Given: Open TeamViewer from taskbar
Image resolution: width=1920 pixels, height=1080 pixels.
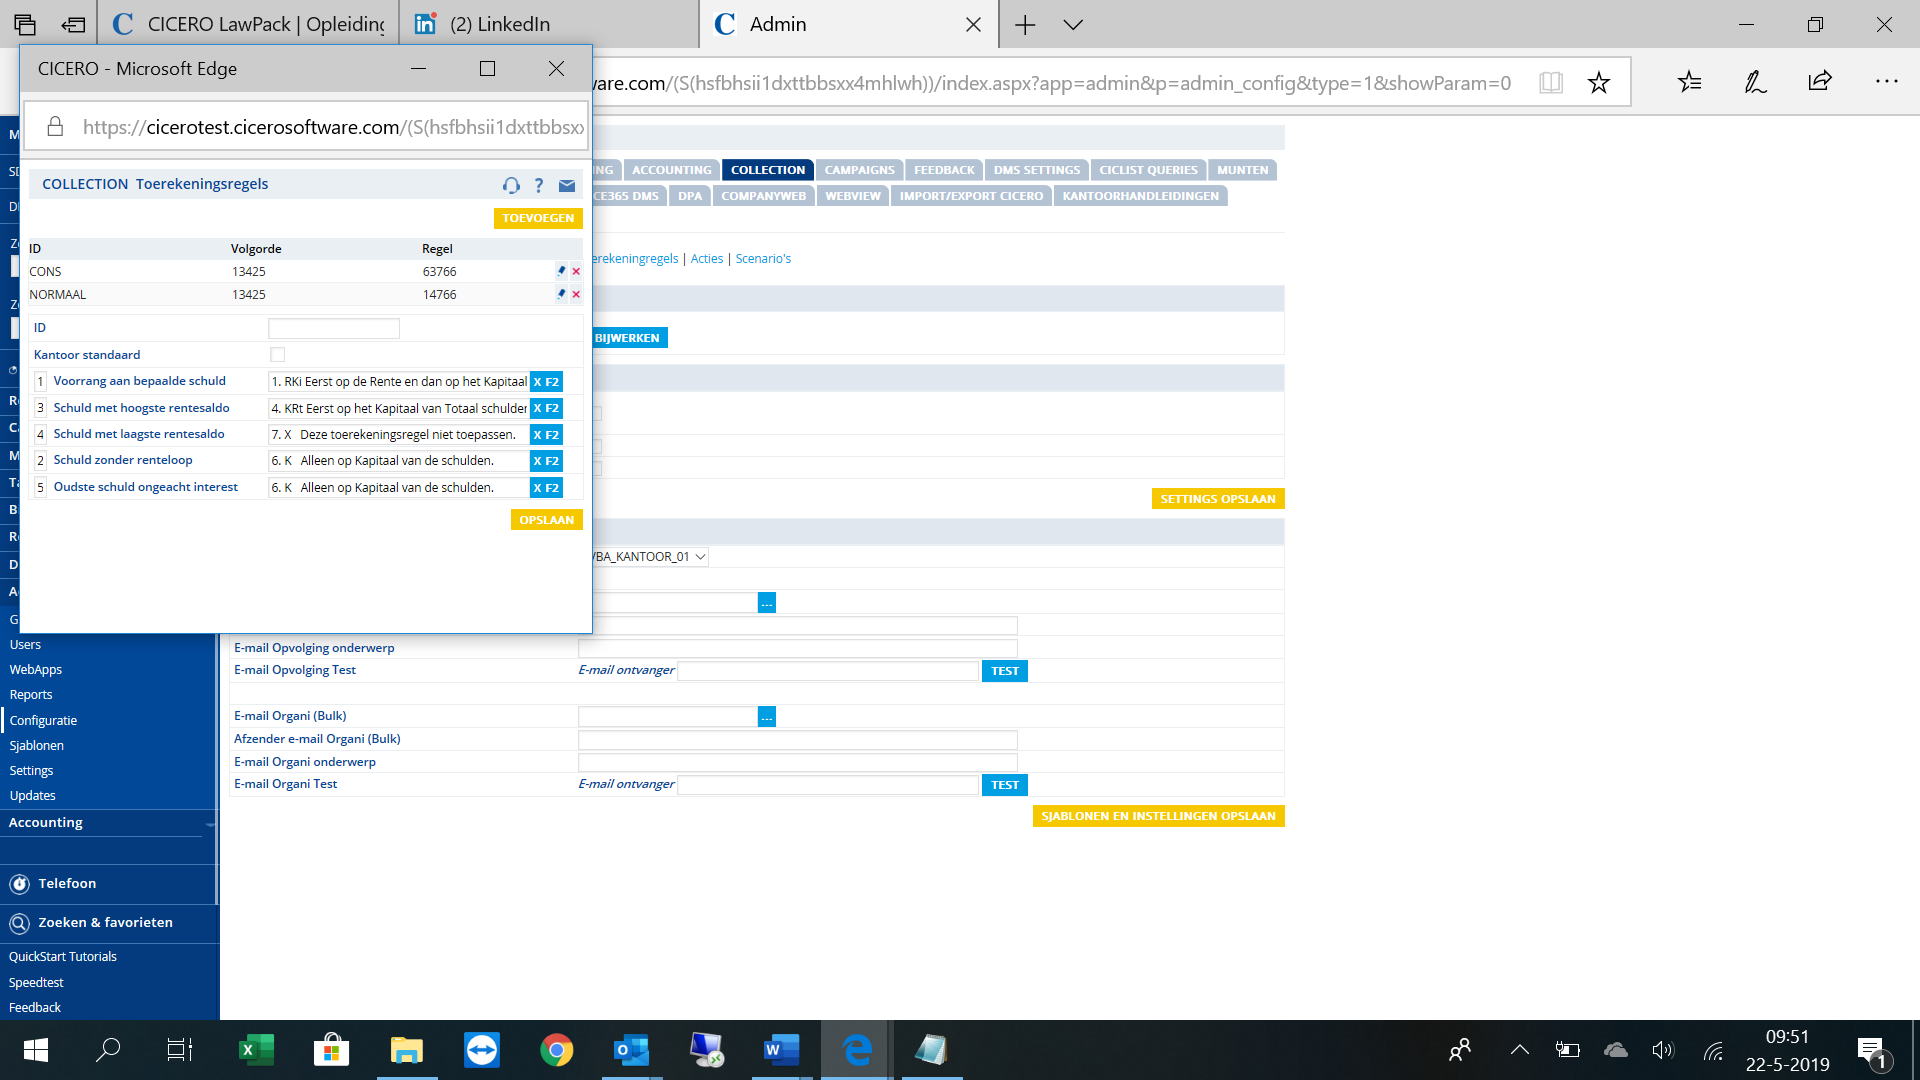Looking at the screenshot, I should 481,1050.
